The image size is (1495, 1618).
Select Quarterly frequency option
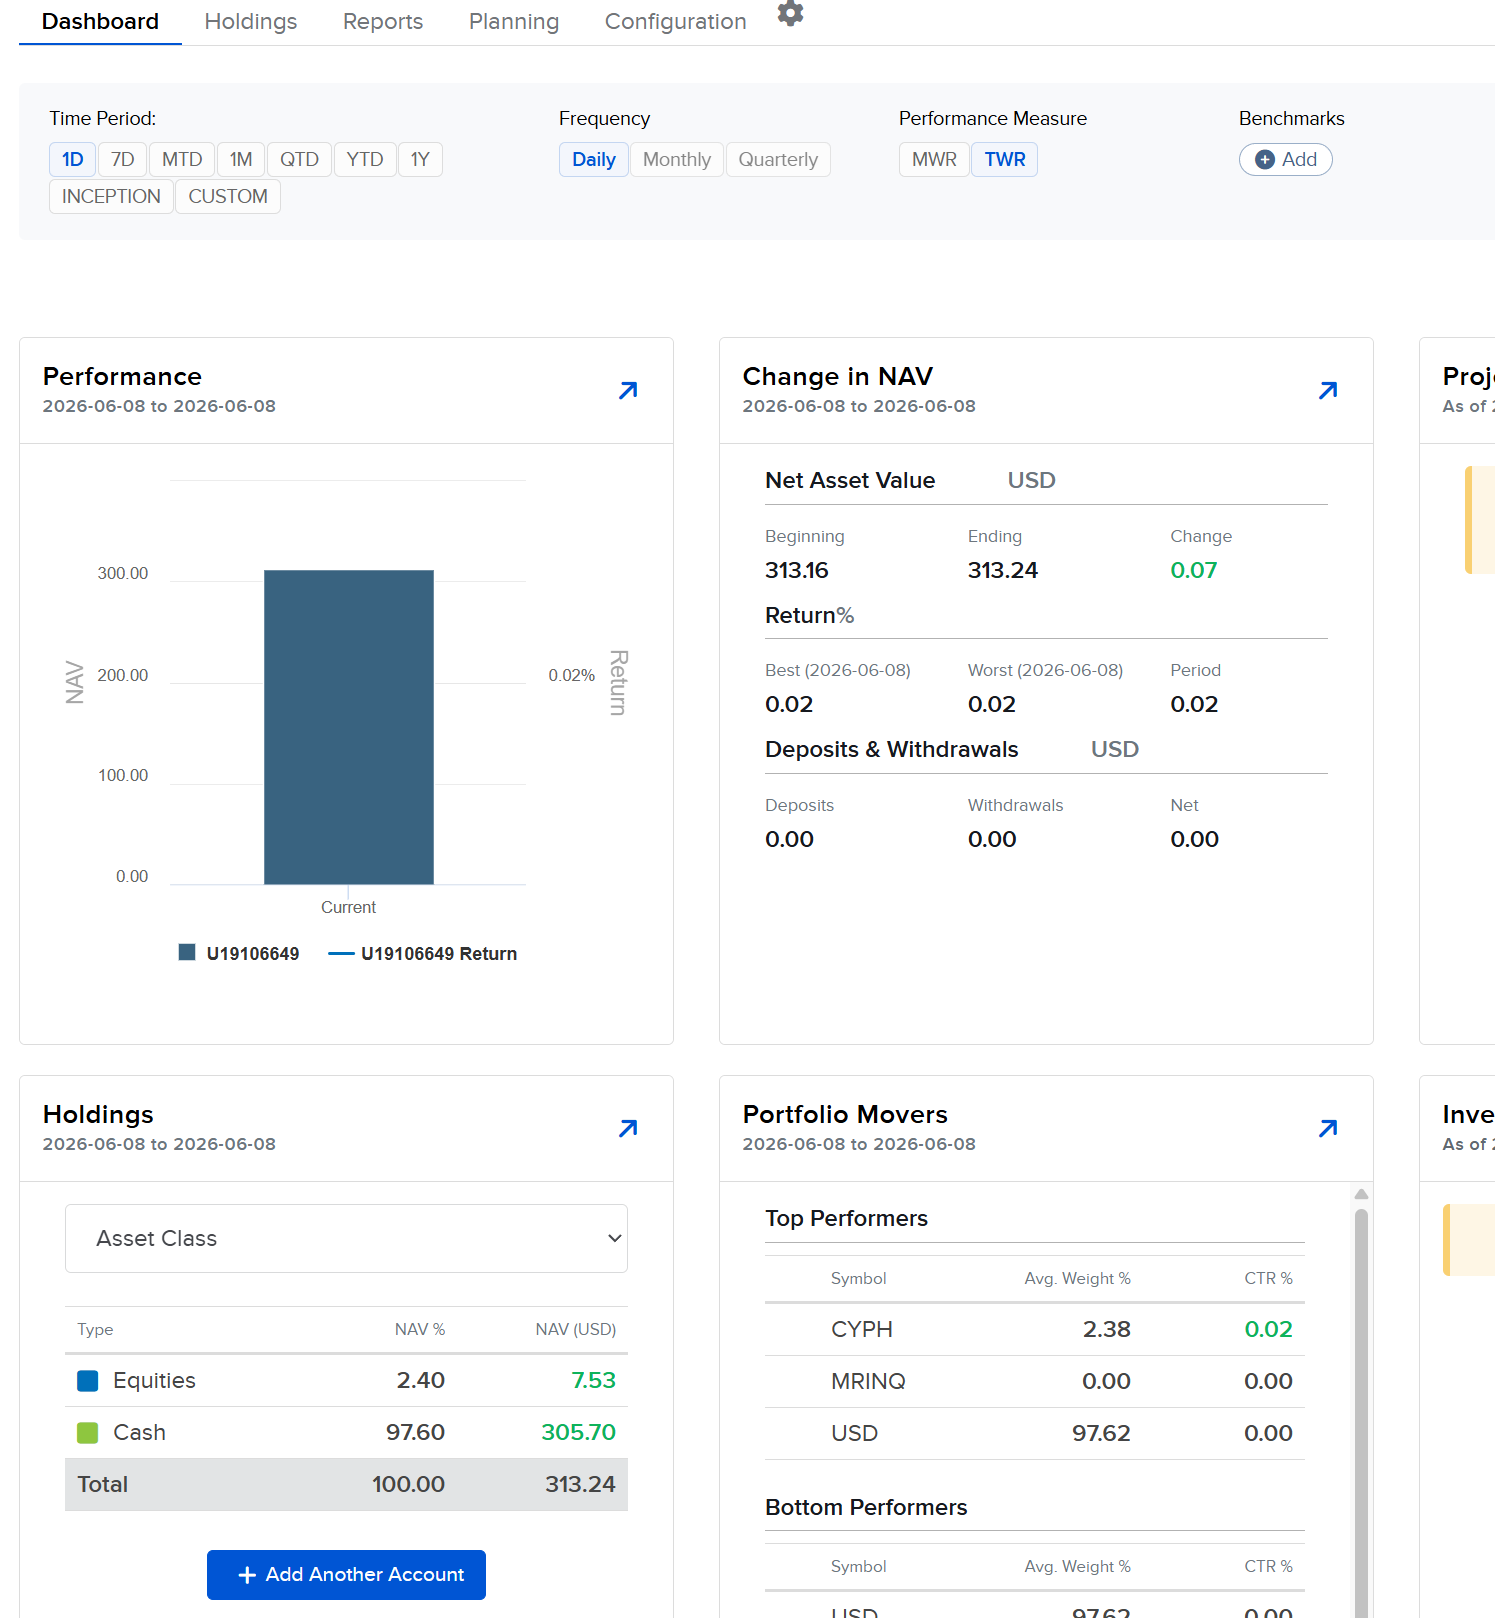click(x=778, y=160)
